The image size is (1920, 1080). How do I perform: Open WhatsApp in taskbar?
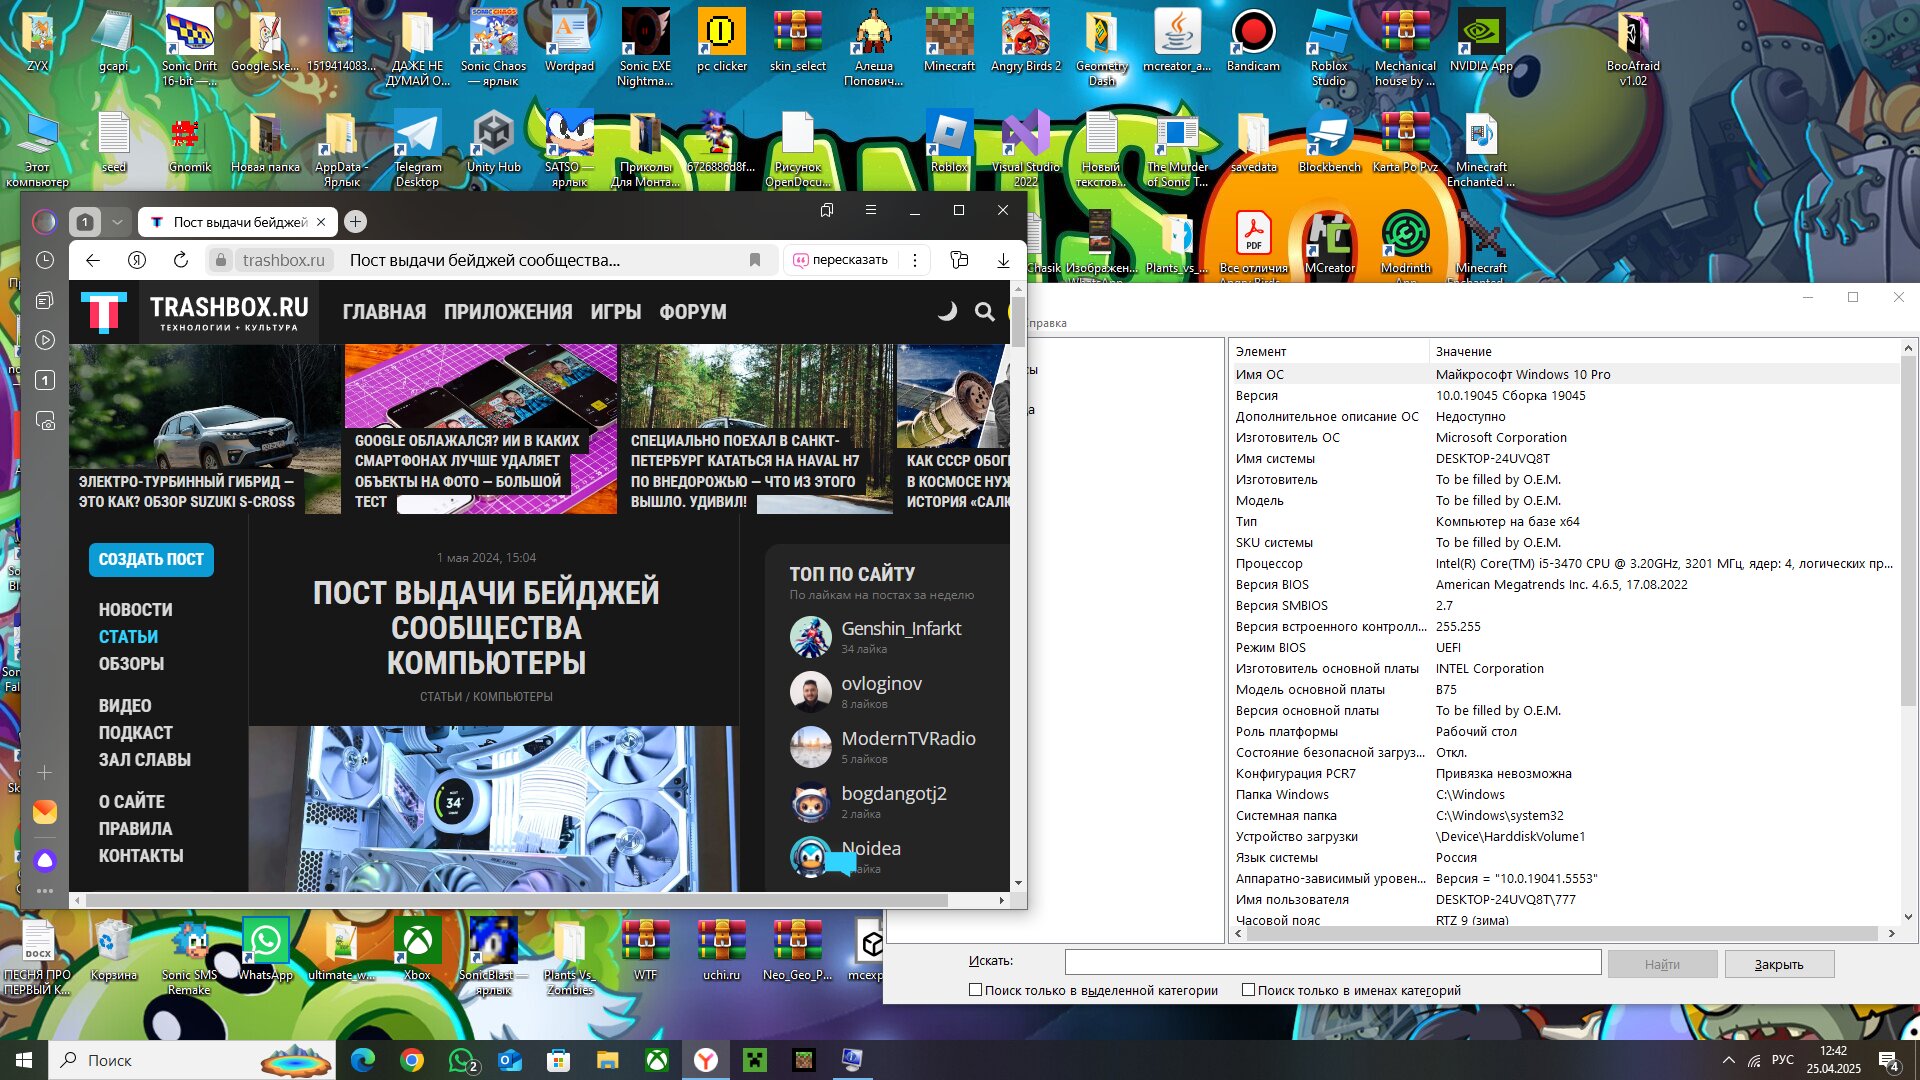click(461, 1060)
